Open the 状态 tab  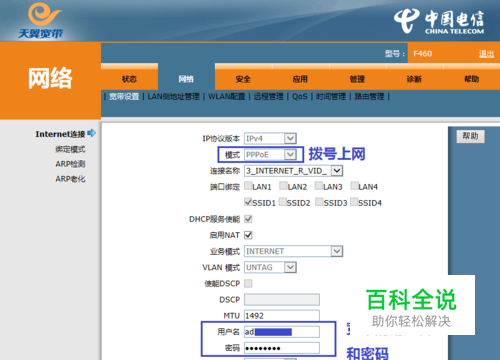click(x=129, y=79)
